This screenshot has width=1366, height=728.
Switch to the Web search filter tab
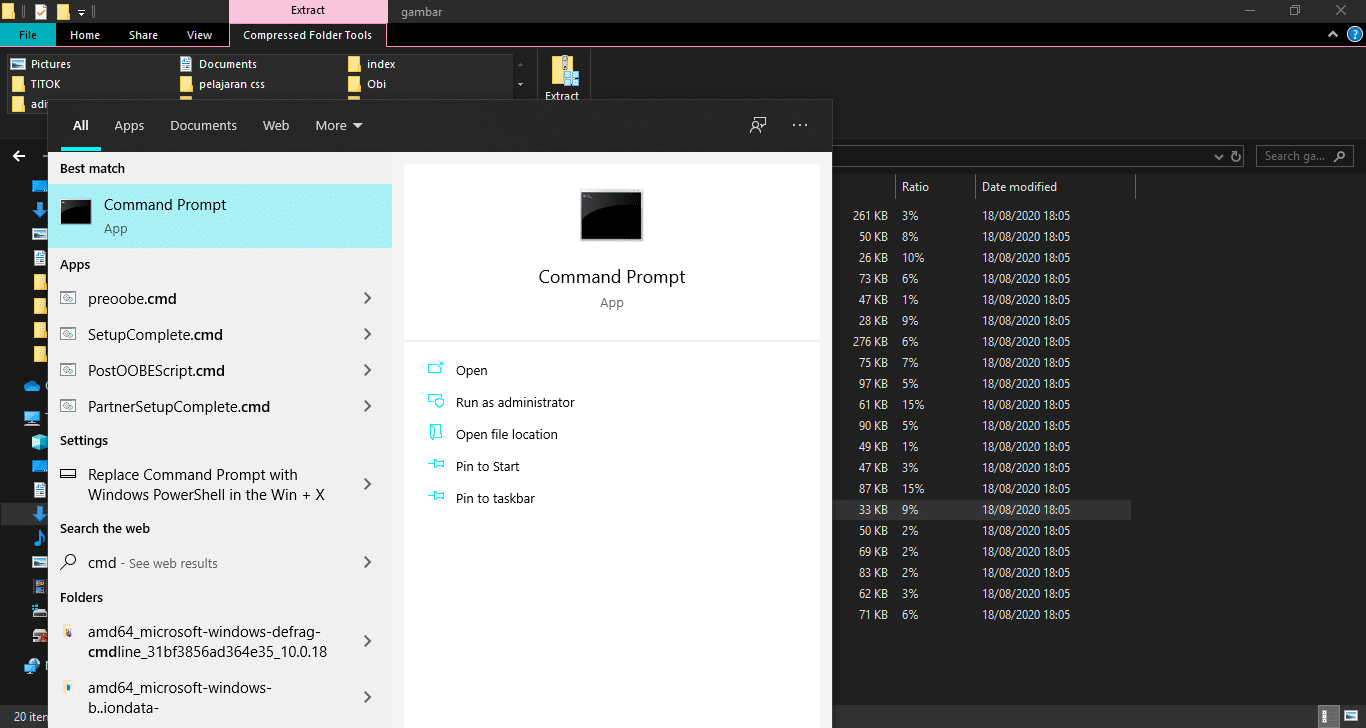(x=276, y=125)
